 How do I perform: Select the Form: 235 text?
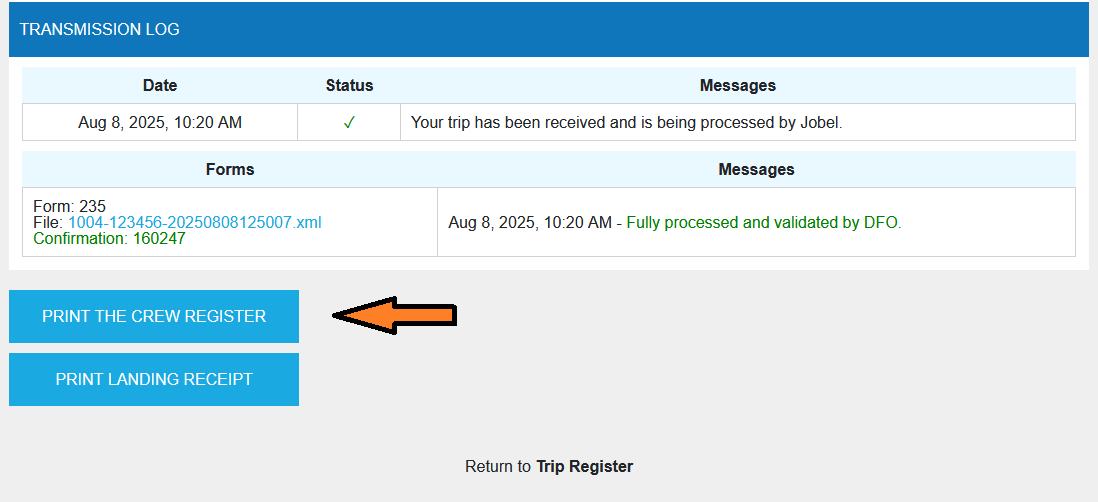click(x=69, y=207)
